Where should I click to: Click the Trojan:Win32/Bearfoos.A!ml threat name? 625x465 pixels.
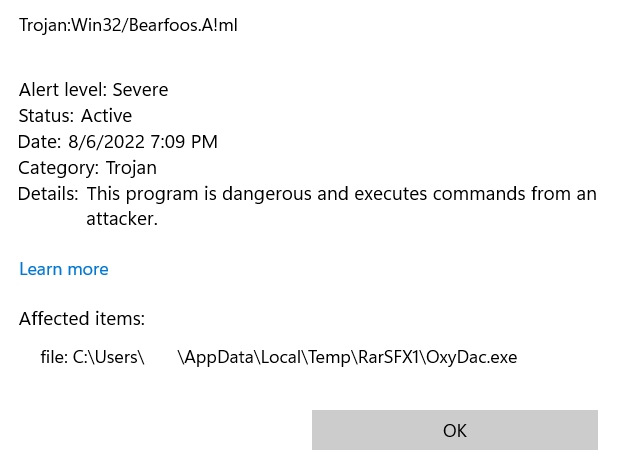[128, 25]
